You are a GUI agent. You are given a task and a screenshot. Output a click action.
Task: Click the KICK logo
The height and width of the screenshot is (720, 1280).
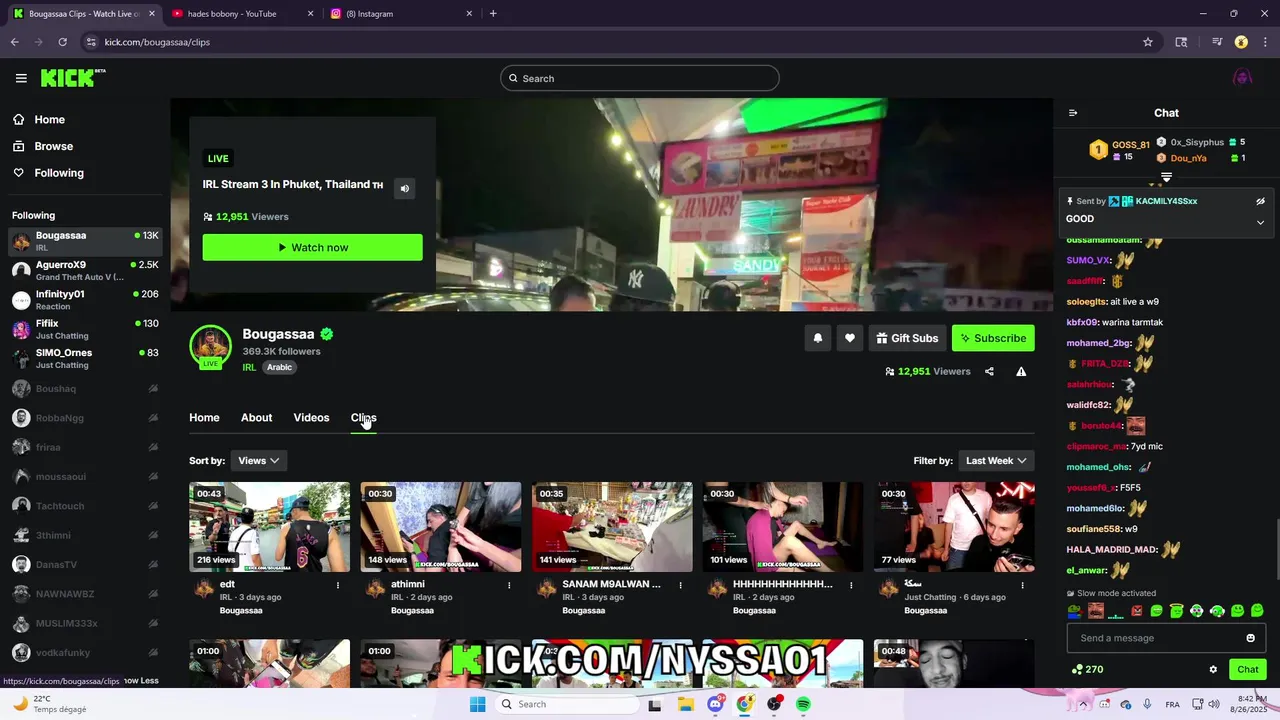pyautogui.click(x=73, y=78)
